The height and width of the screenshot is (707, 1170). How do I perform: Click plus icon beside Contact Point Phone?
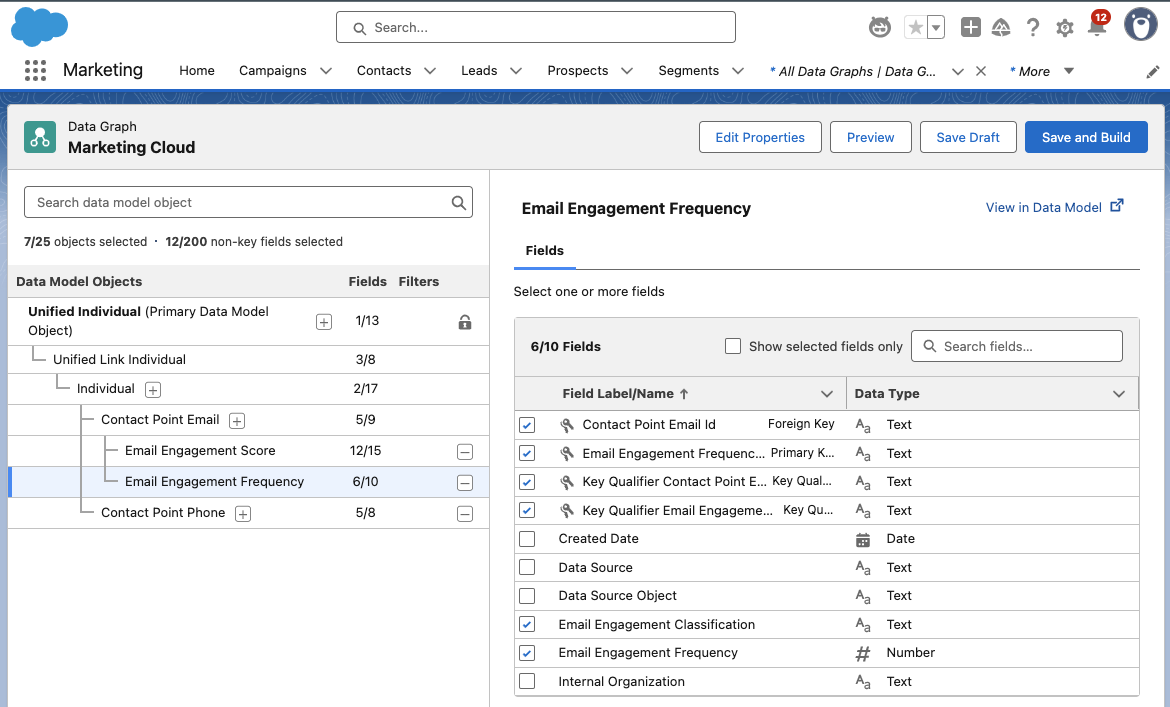click(x=243, y=514)
